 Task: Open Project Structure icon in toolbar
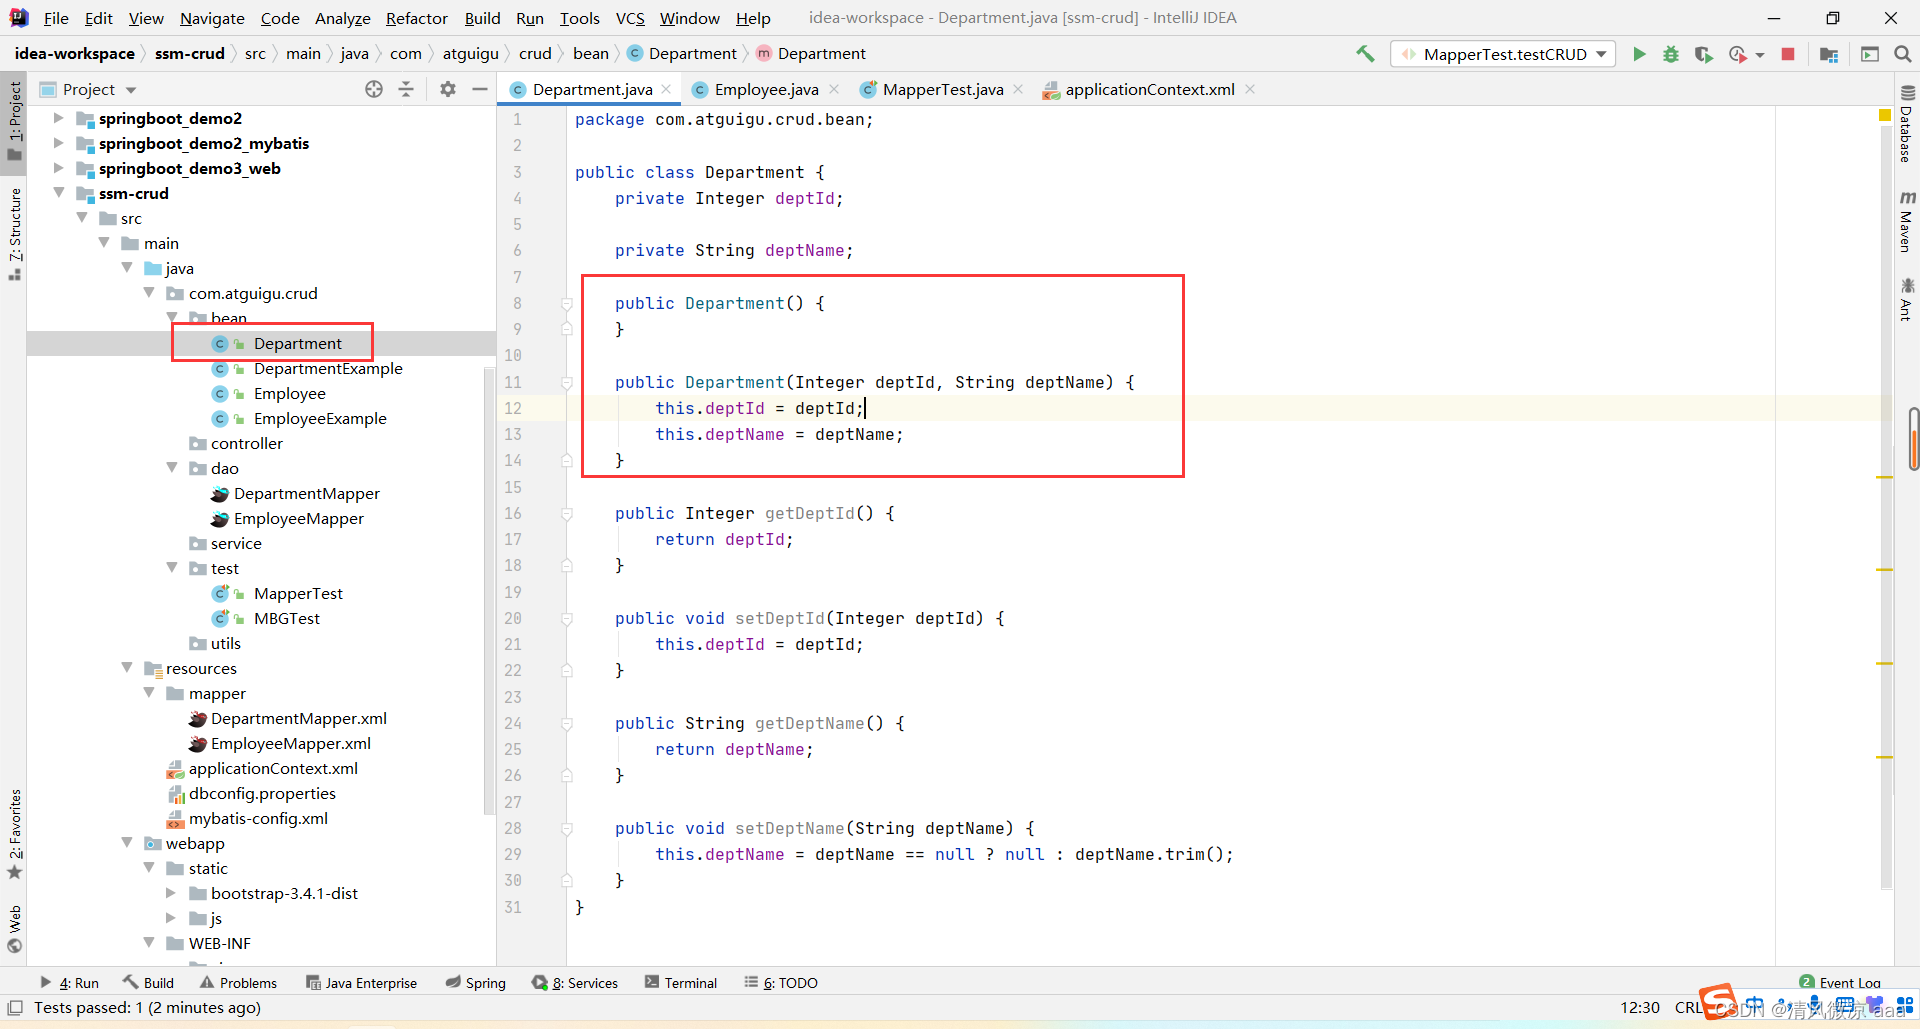(1829, 54)
